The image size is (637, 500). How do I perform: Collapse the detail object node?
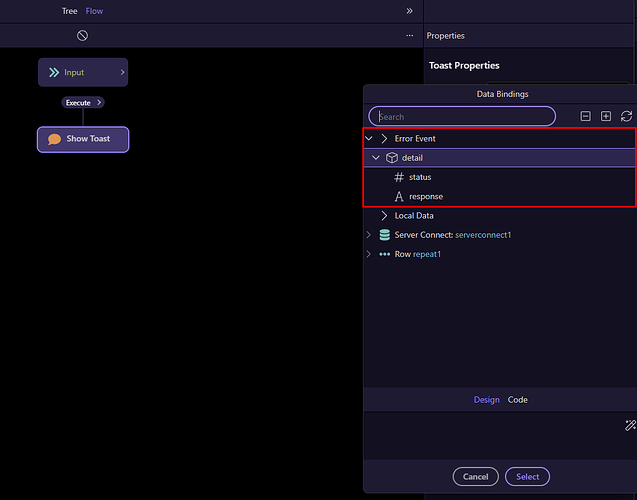[x=376, y=158]
